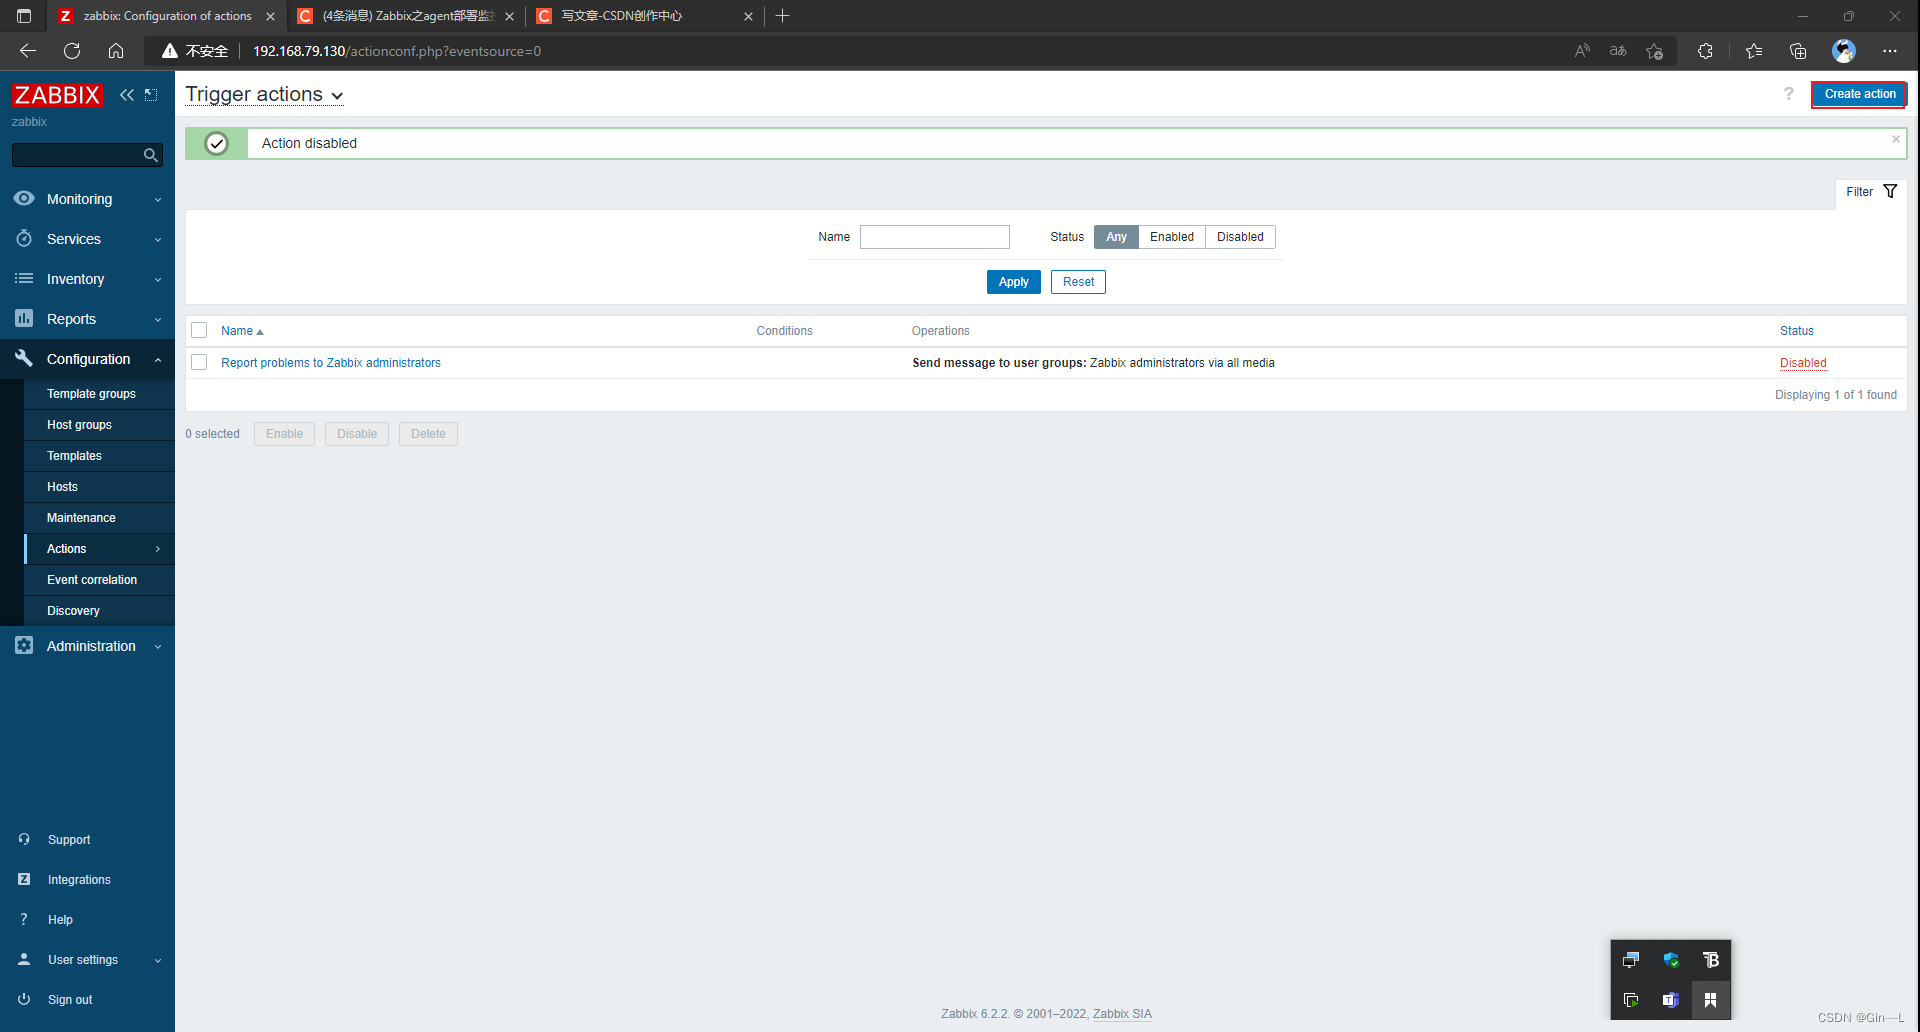This screenshot has width=1920, height=1032.
Task: Click the Configuration wrench icon
Action: (24, 359)
